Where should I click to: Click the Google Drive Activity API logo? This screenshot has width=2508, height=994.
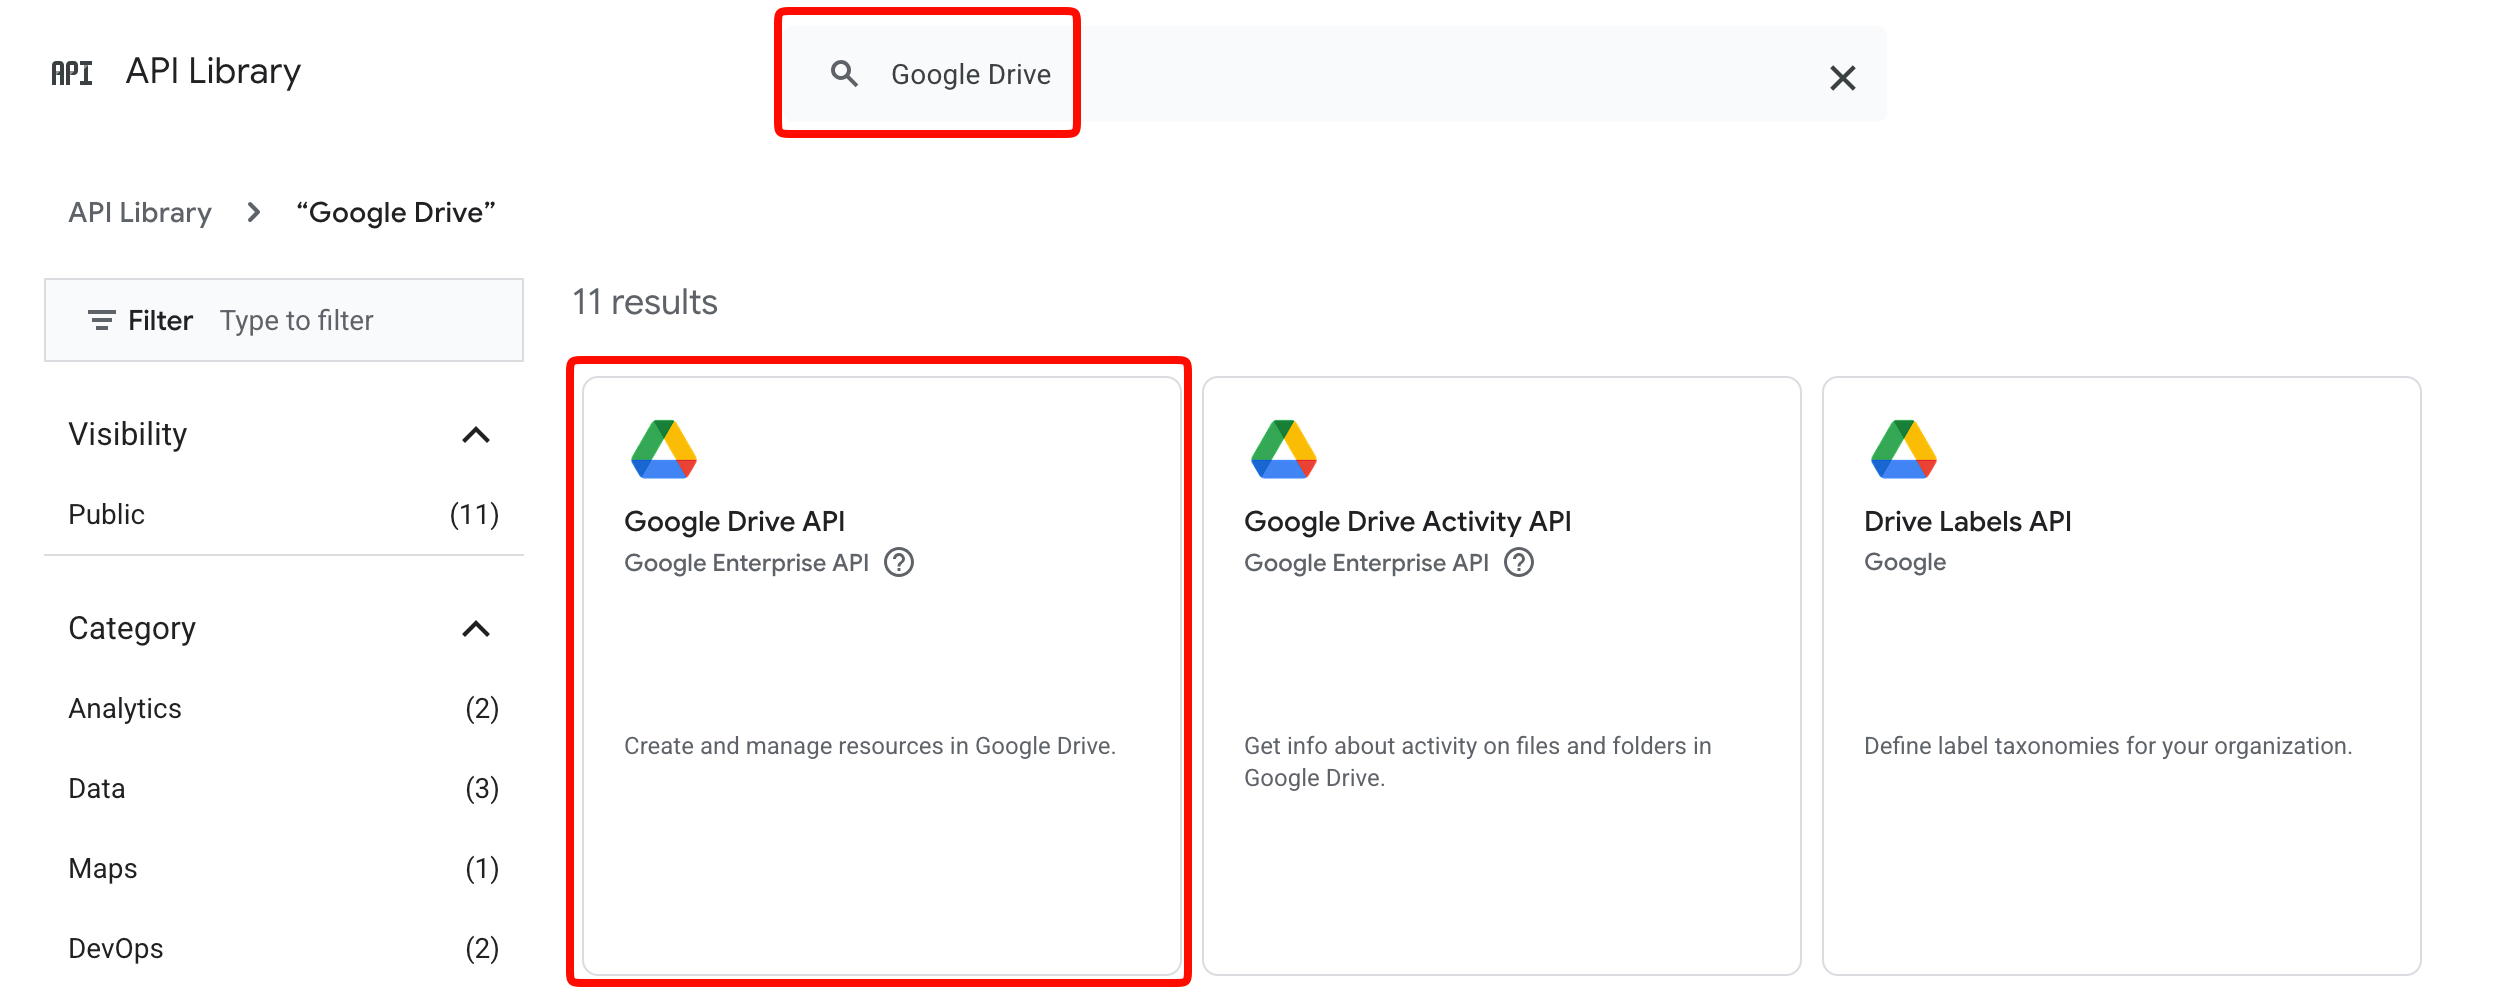[x=1284, y=450]
